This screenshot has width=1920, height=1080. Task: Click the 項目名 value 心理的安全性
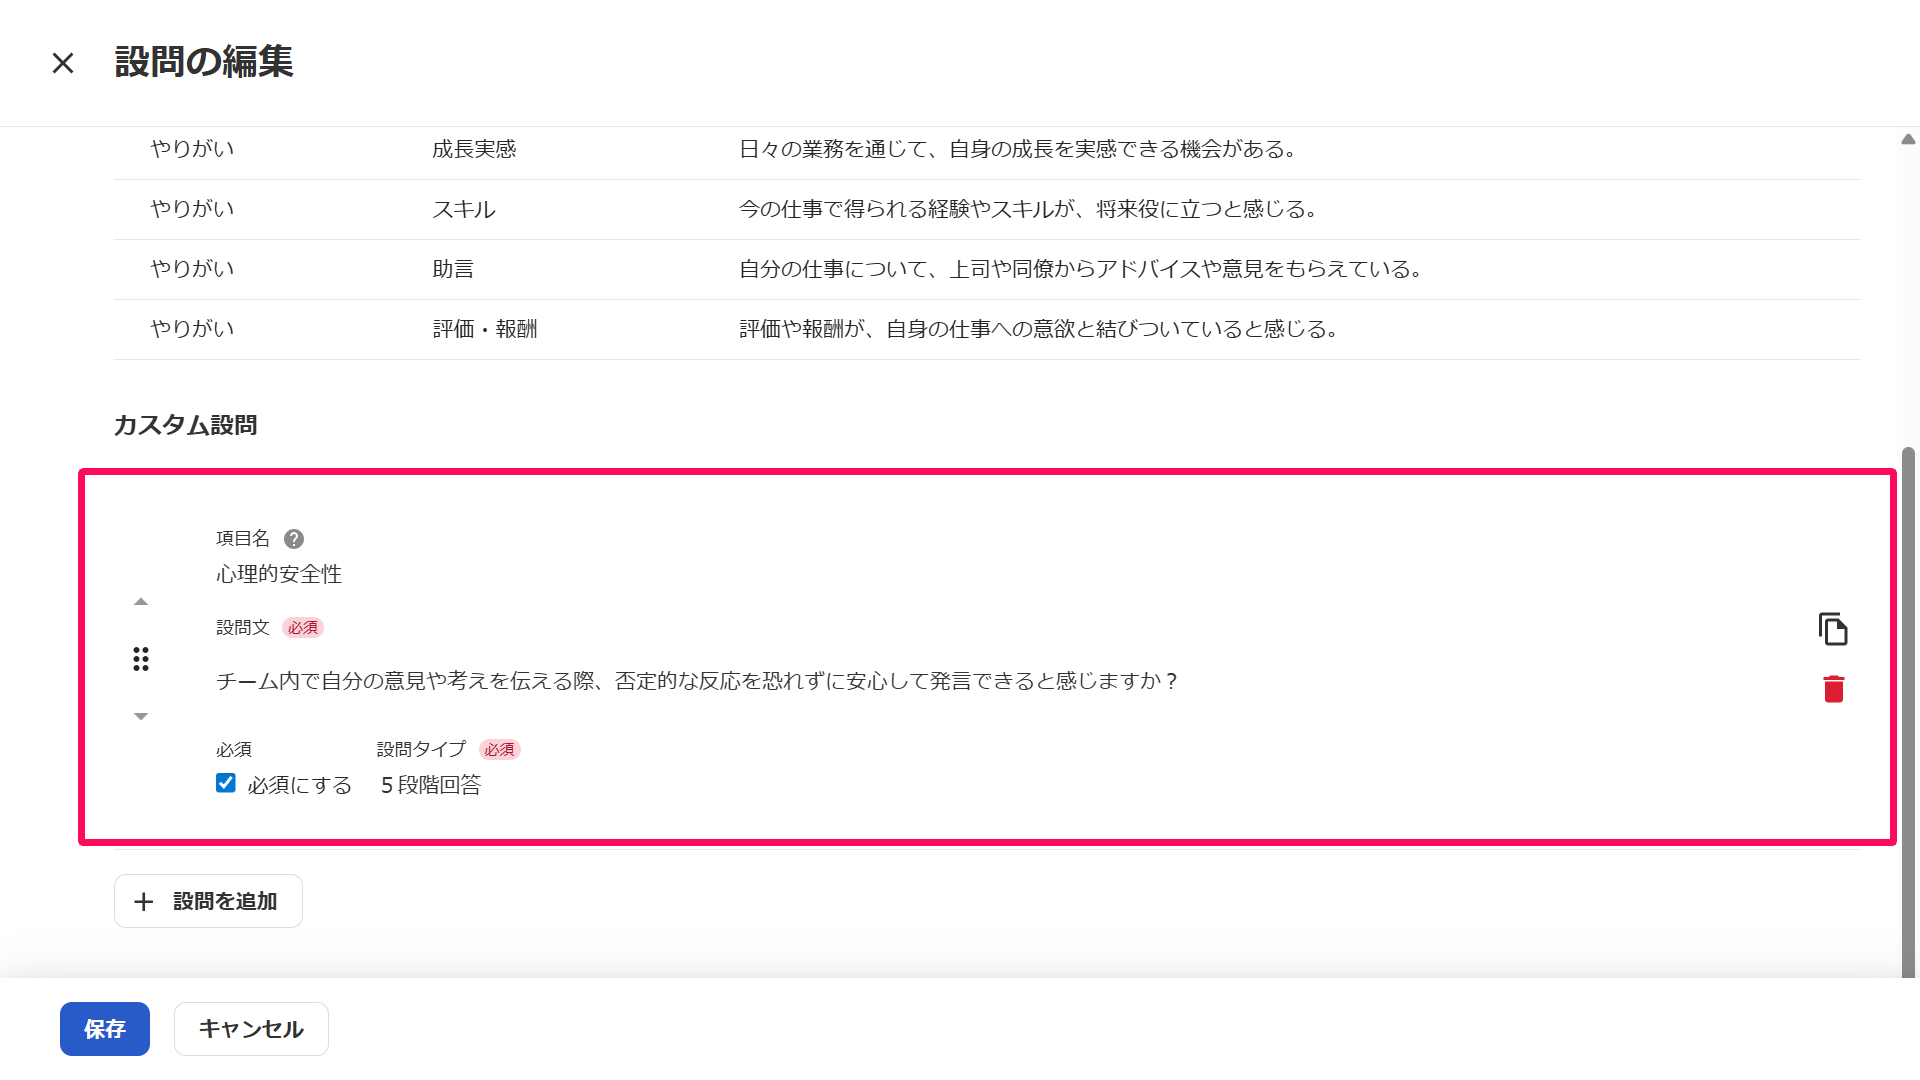[279, 574]
